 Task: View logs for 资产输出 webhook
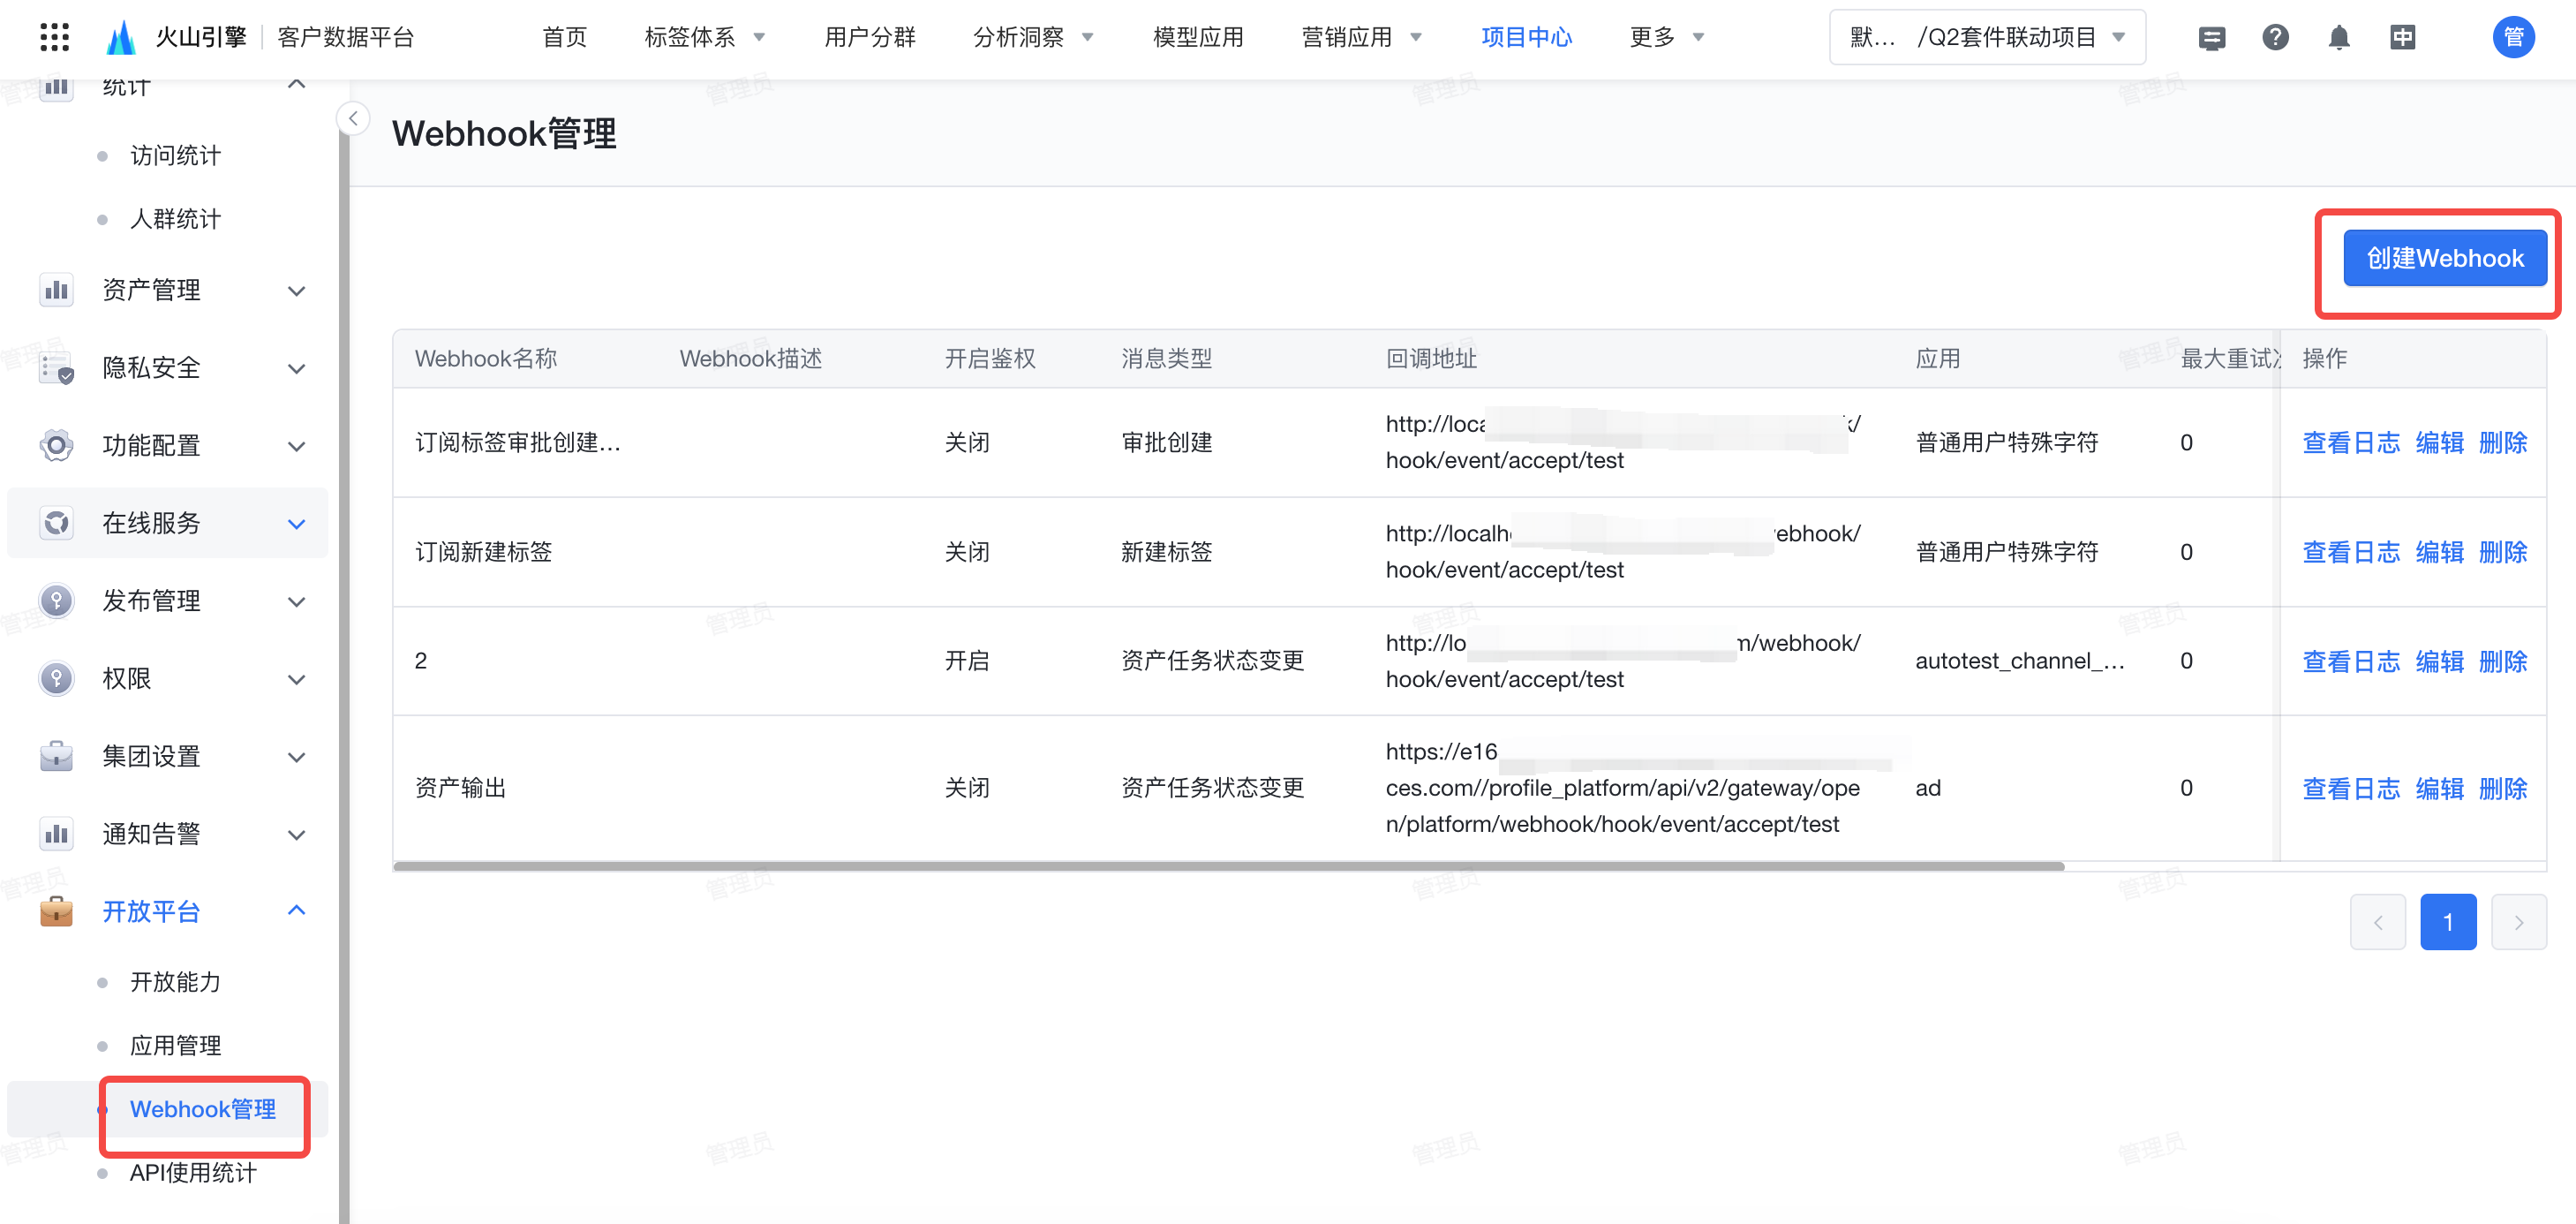[2350, 788]
